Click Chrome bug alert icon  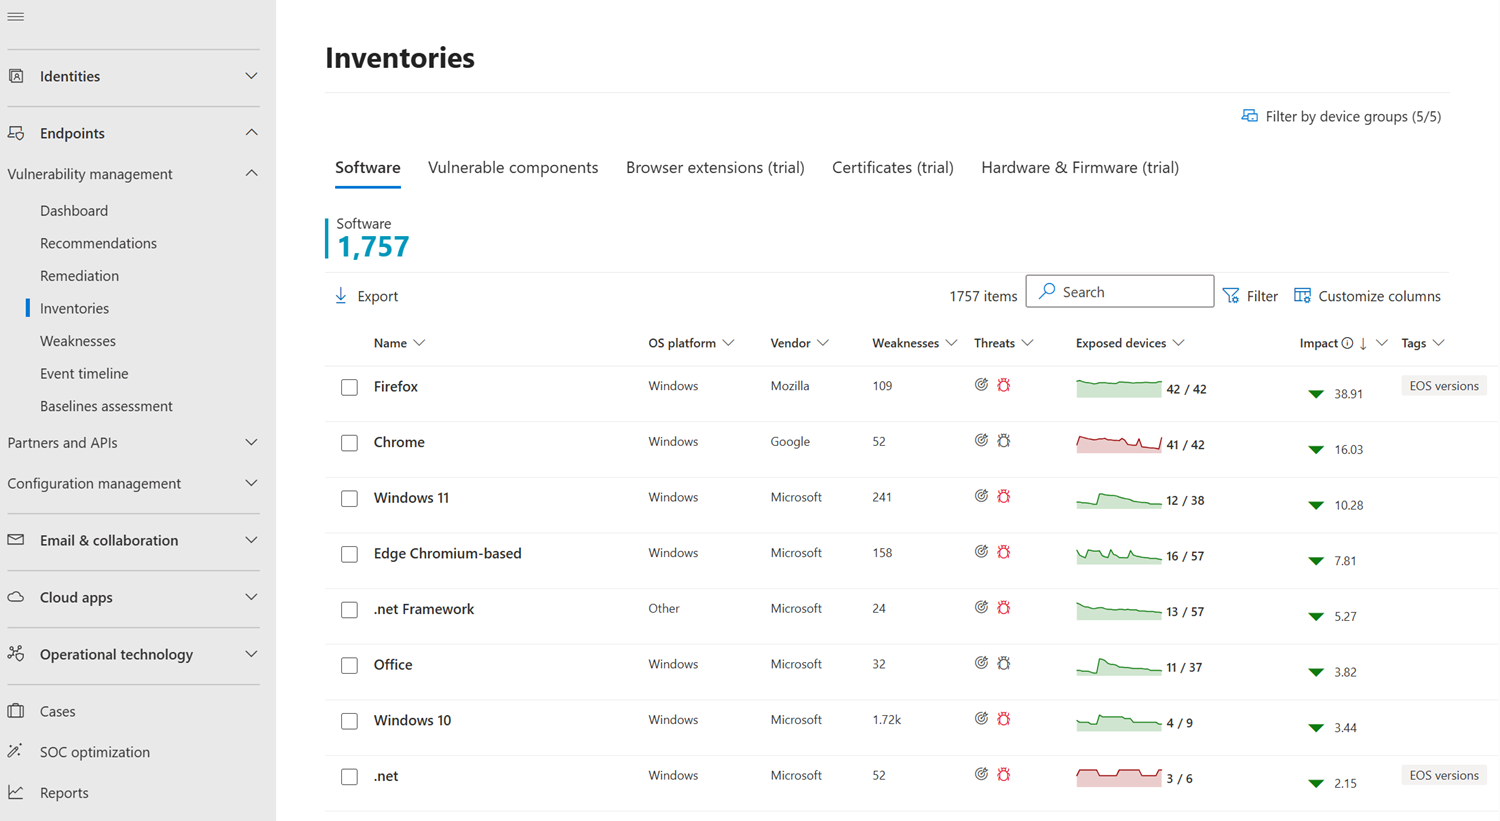1004,441
